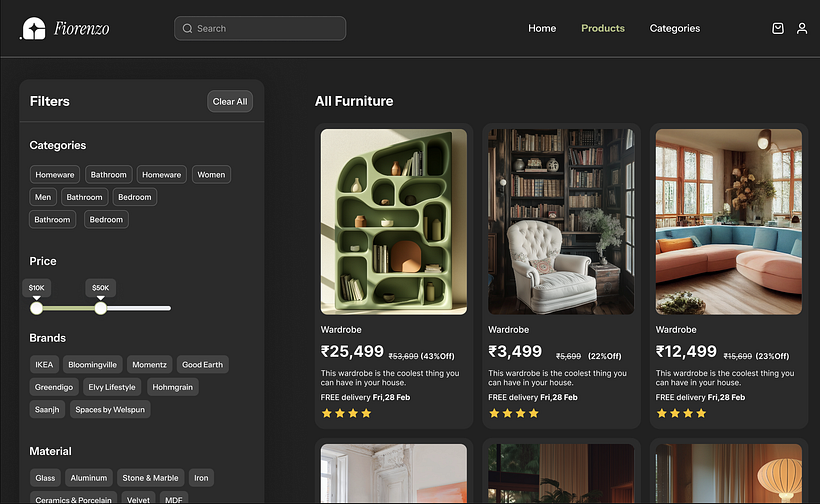Open the Categories nav link

pyautogui.click(x=675, y=28)
